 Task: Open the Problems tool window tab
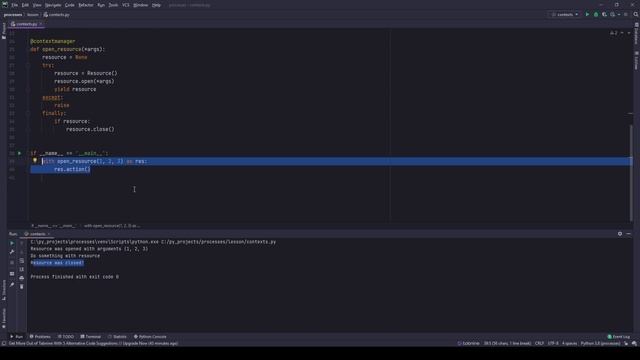click(x=40, y=337)
